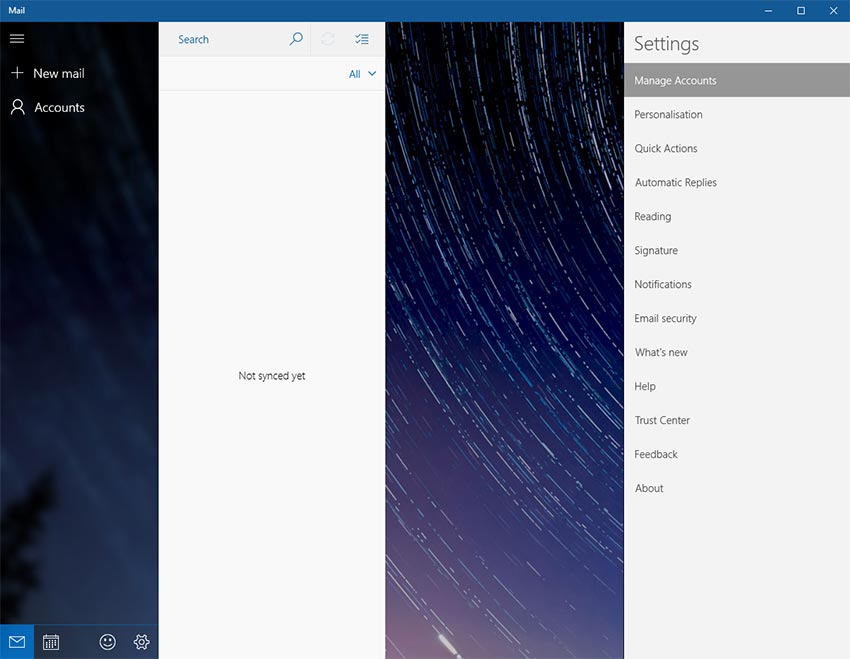Click the search magnifier icon
Screen dimensions: 850x659
296,39
